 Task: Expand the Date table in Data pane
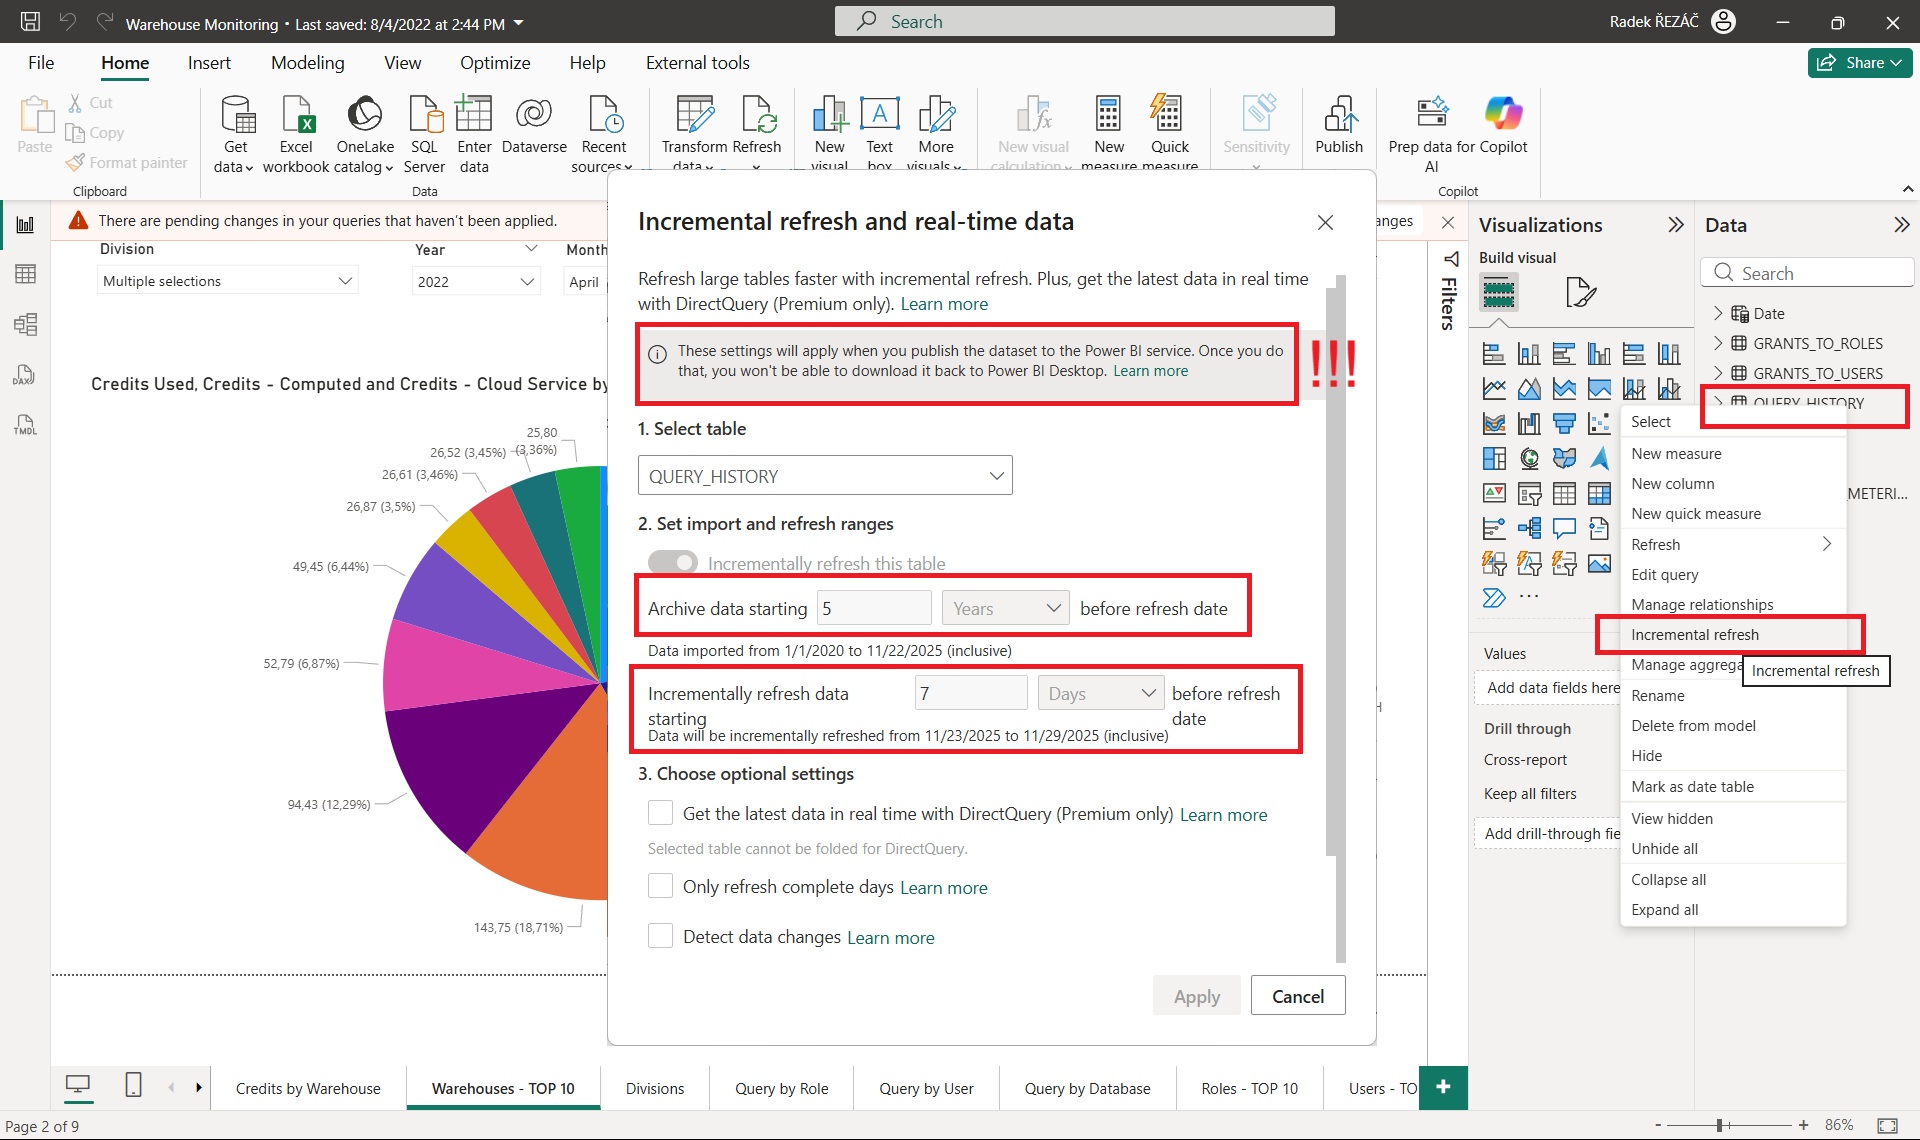point(1718,313)
